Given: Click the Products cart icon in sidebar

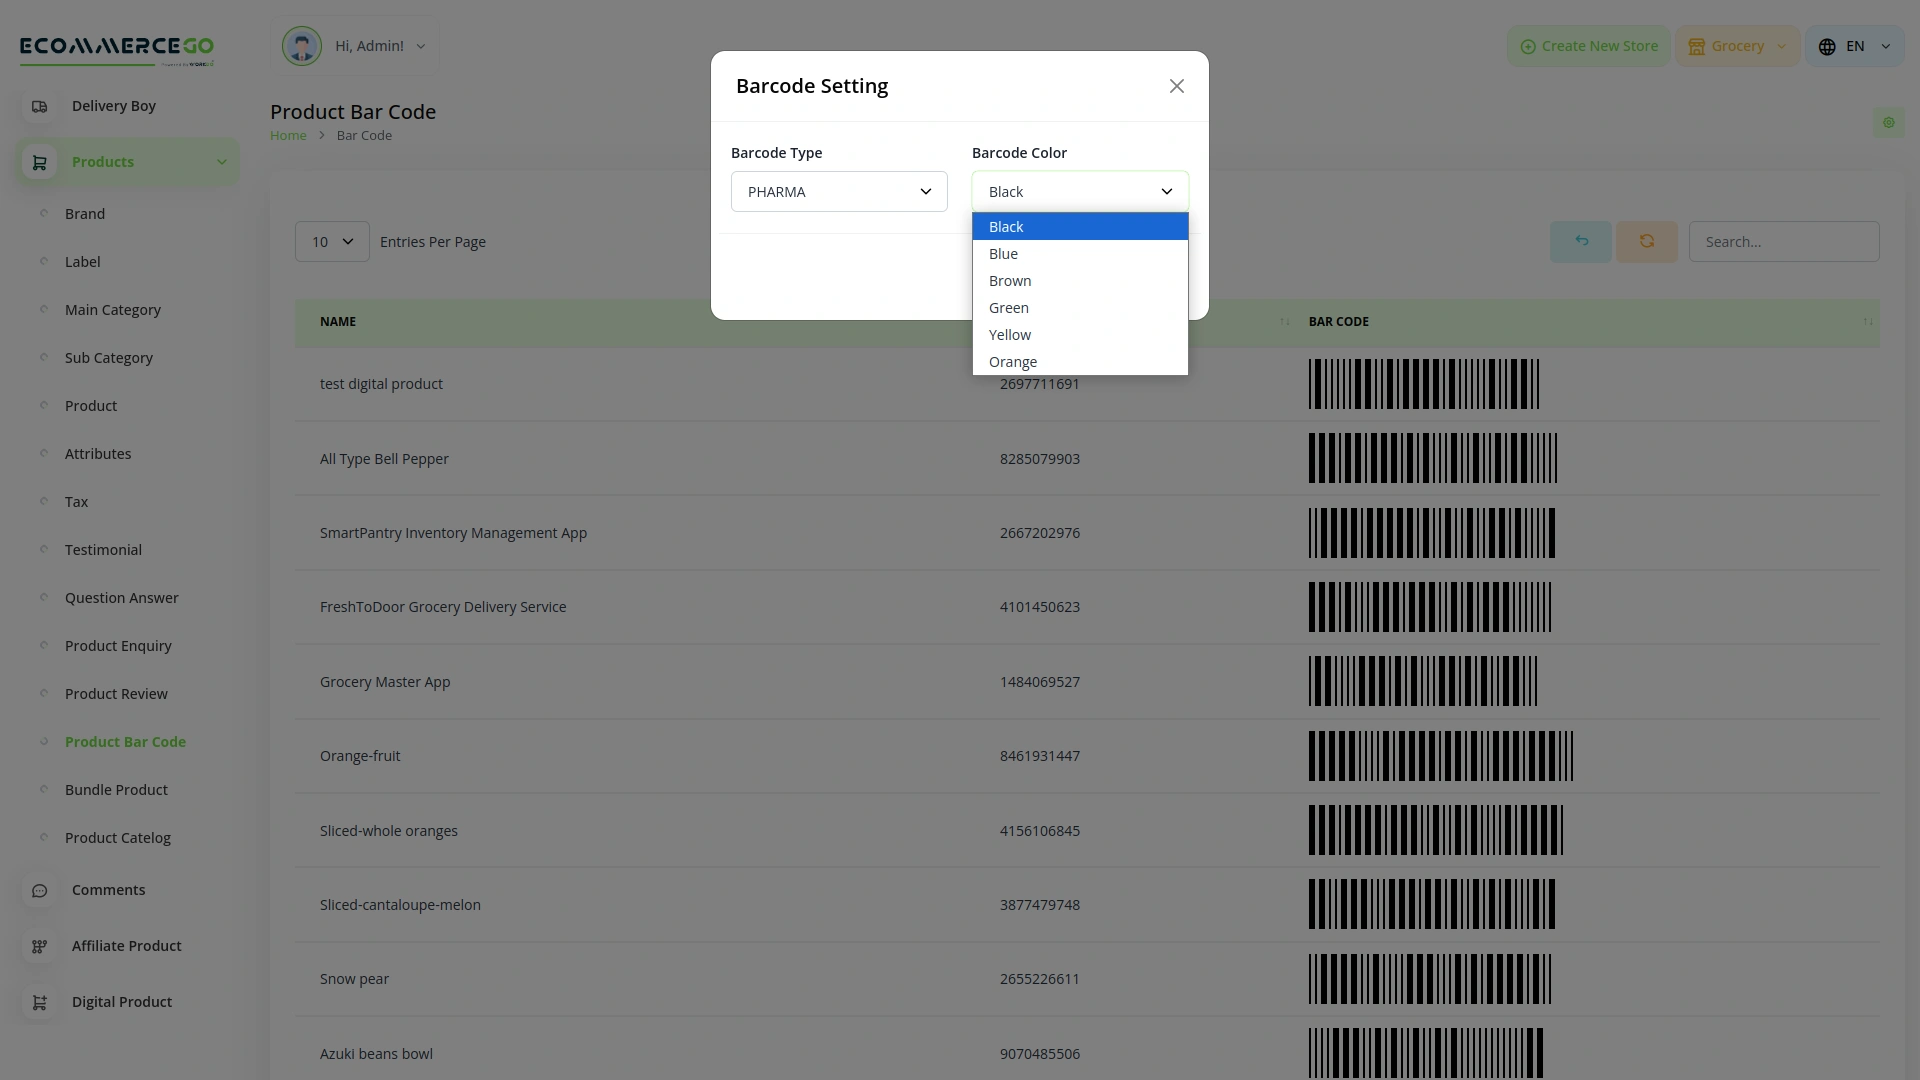Looking at the screenshot, I should pyautogui.click(x=40, y=162).
